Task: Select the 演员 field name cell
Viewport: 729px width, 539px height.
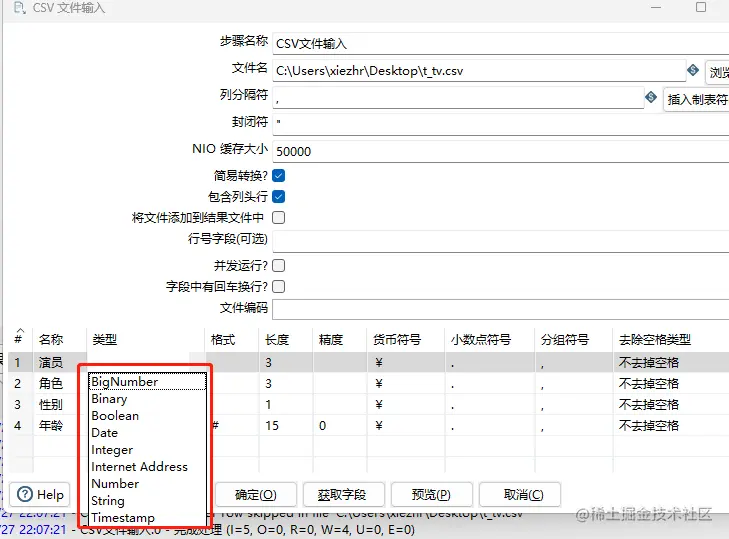Action: pos(60,362)
